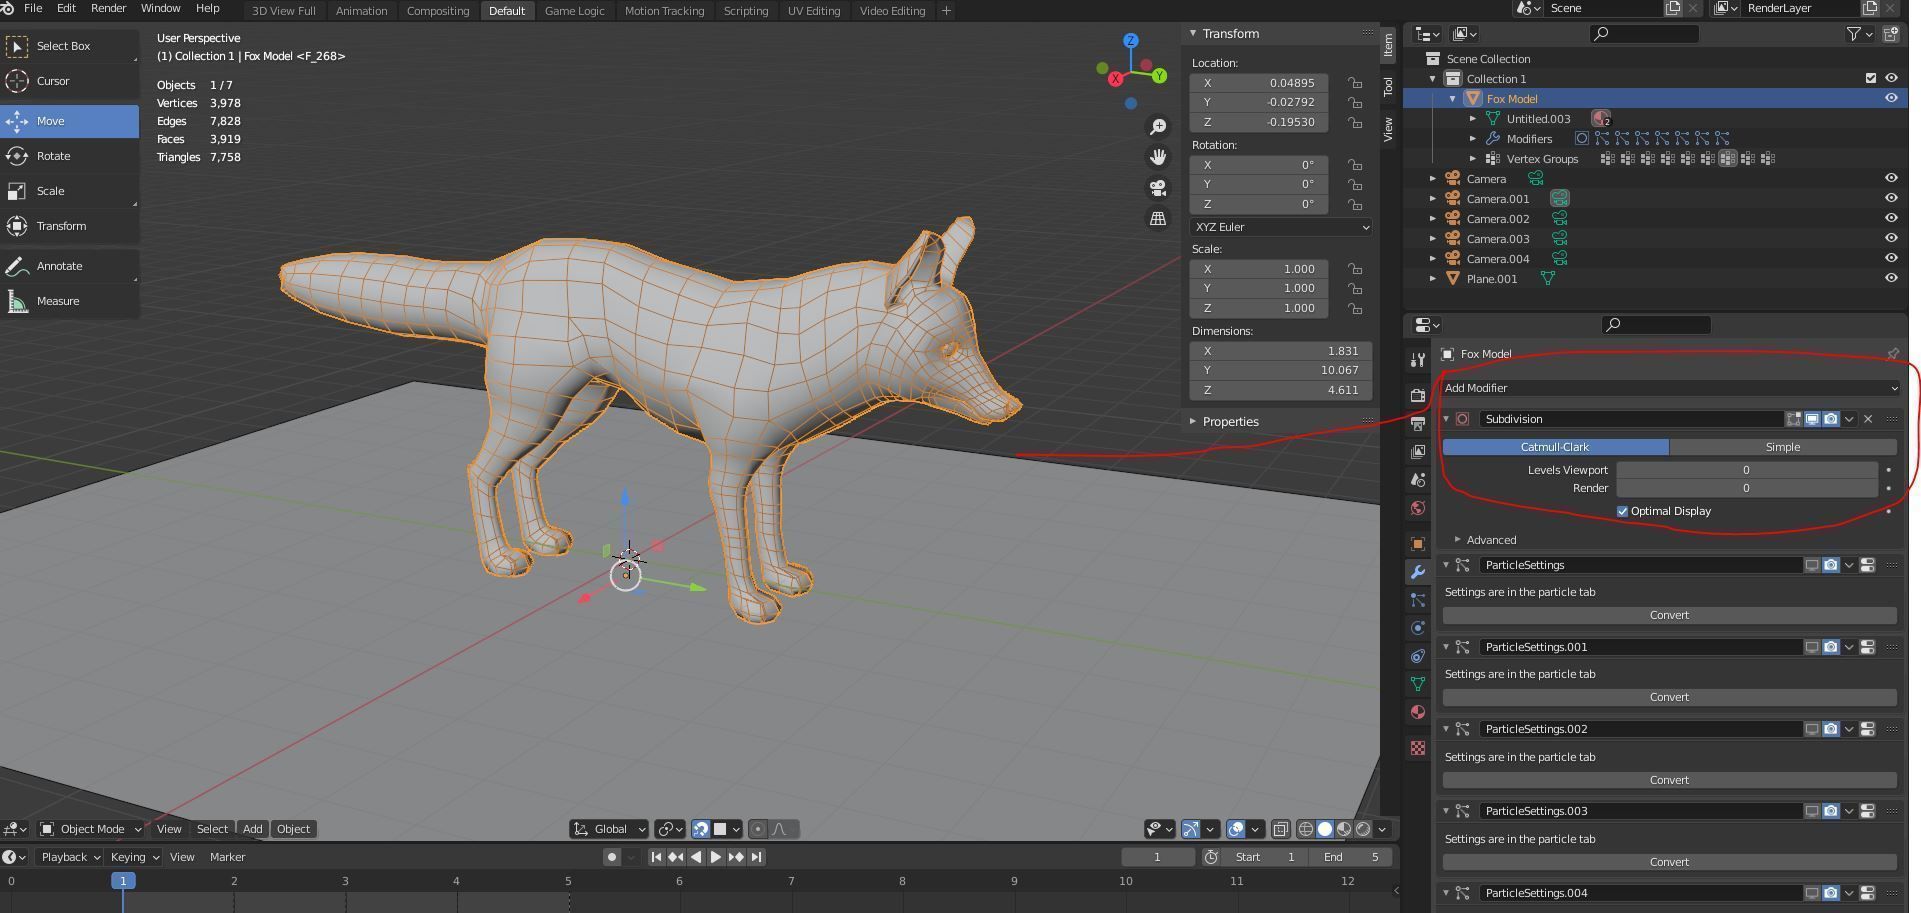The width and height of the screenshot is (1921, 913).
Task: Select the Annotate tool
Action: coord(69,266)
